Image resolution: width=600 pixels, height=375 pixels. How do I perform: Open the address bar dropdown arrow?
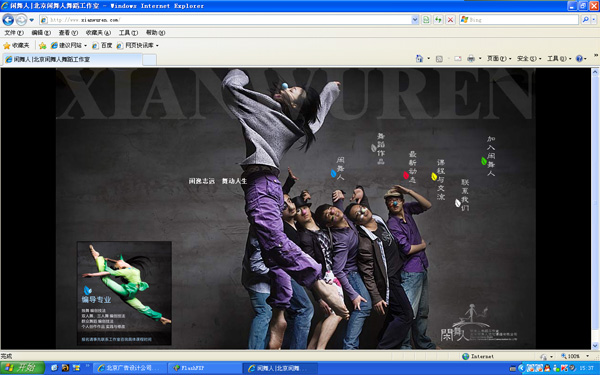(x=415, y=20)
